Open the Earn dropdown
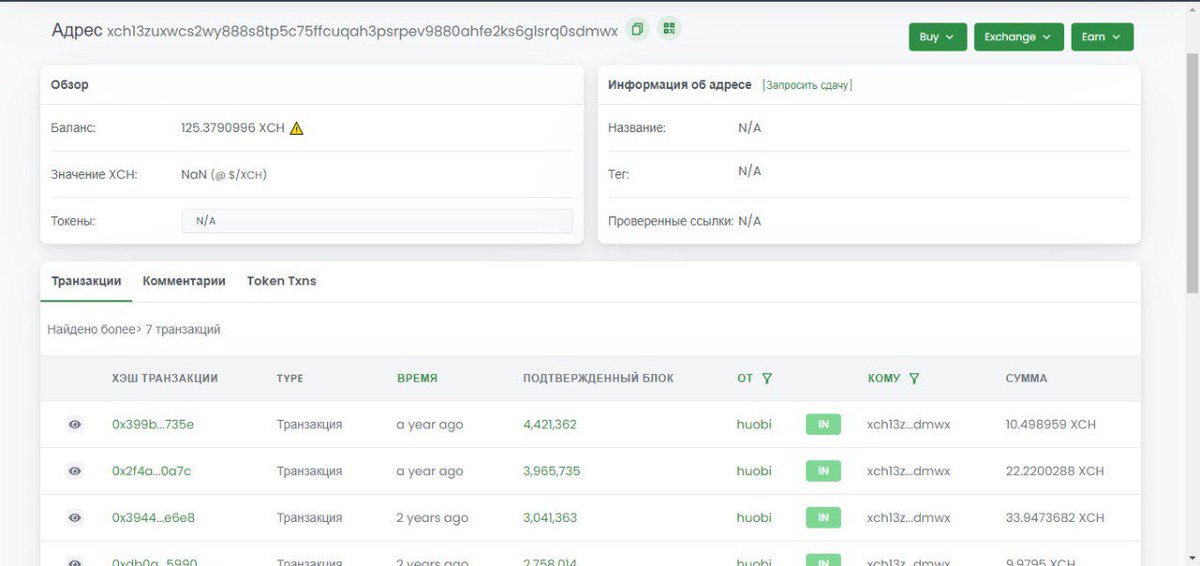The height and width of the screenshot is (566, 1200). coord(1102,37)
